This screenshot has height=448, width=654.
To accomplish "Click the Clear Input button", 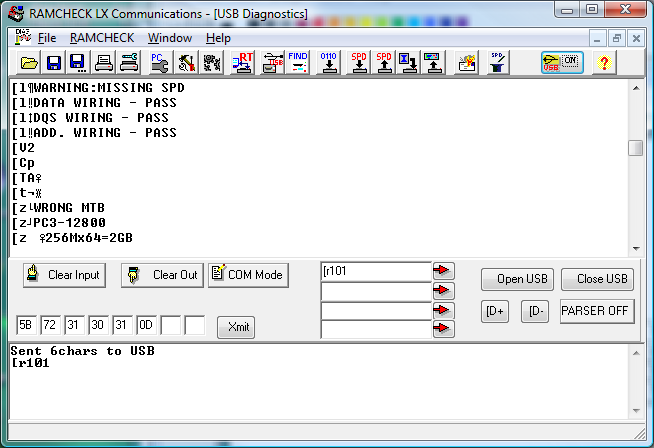I will [64, 275].
